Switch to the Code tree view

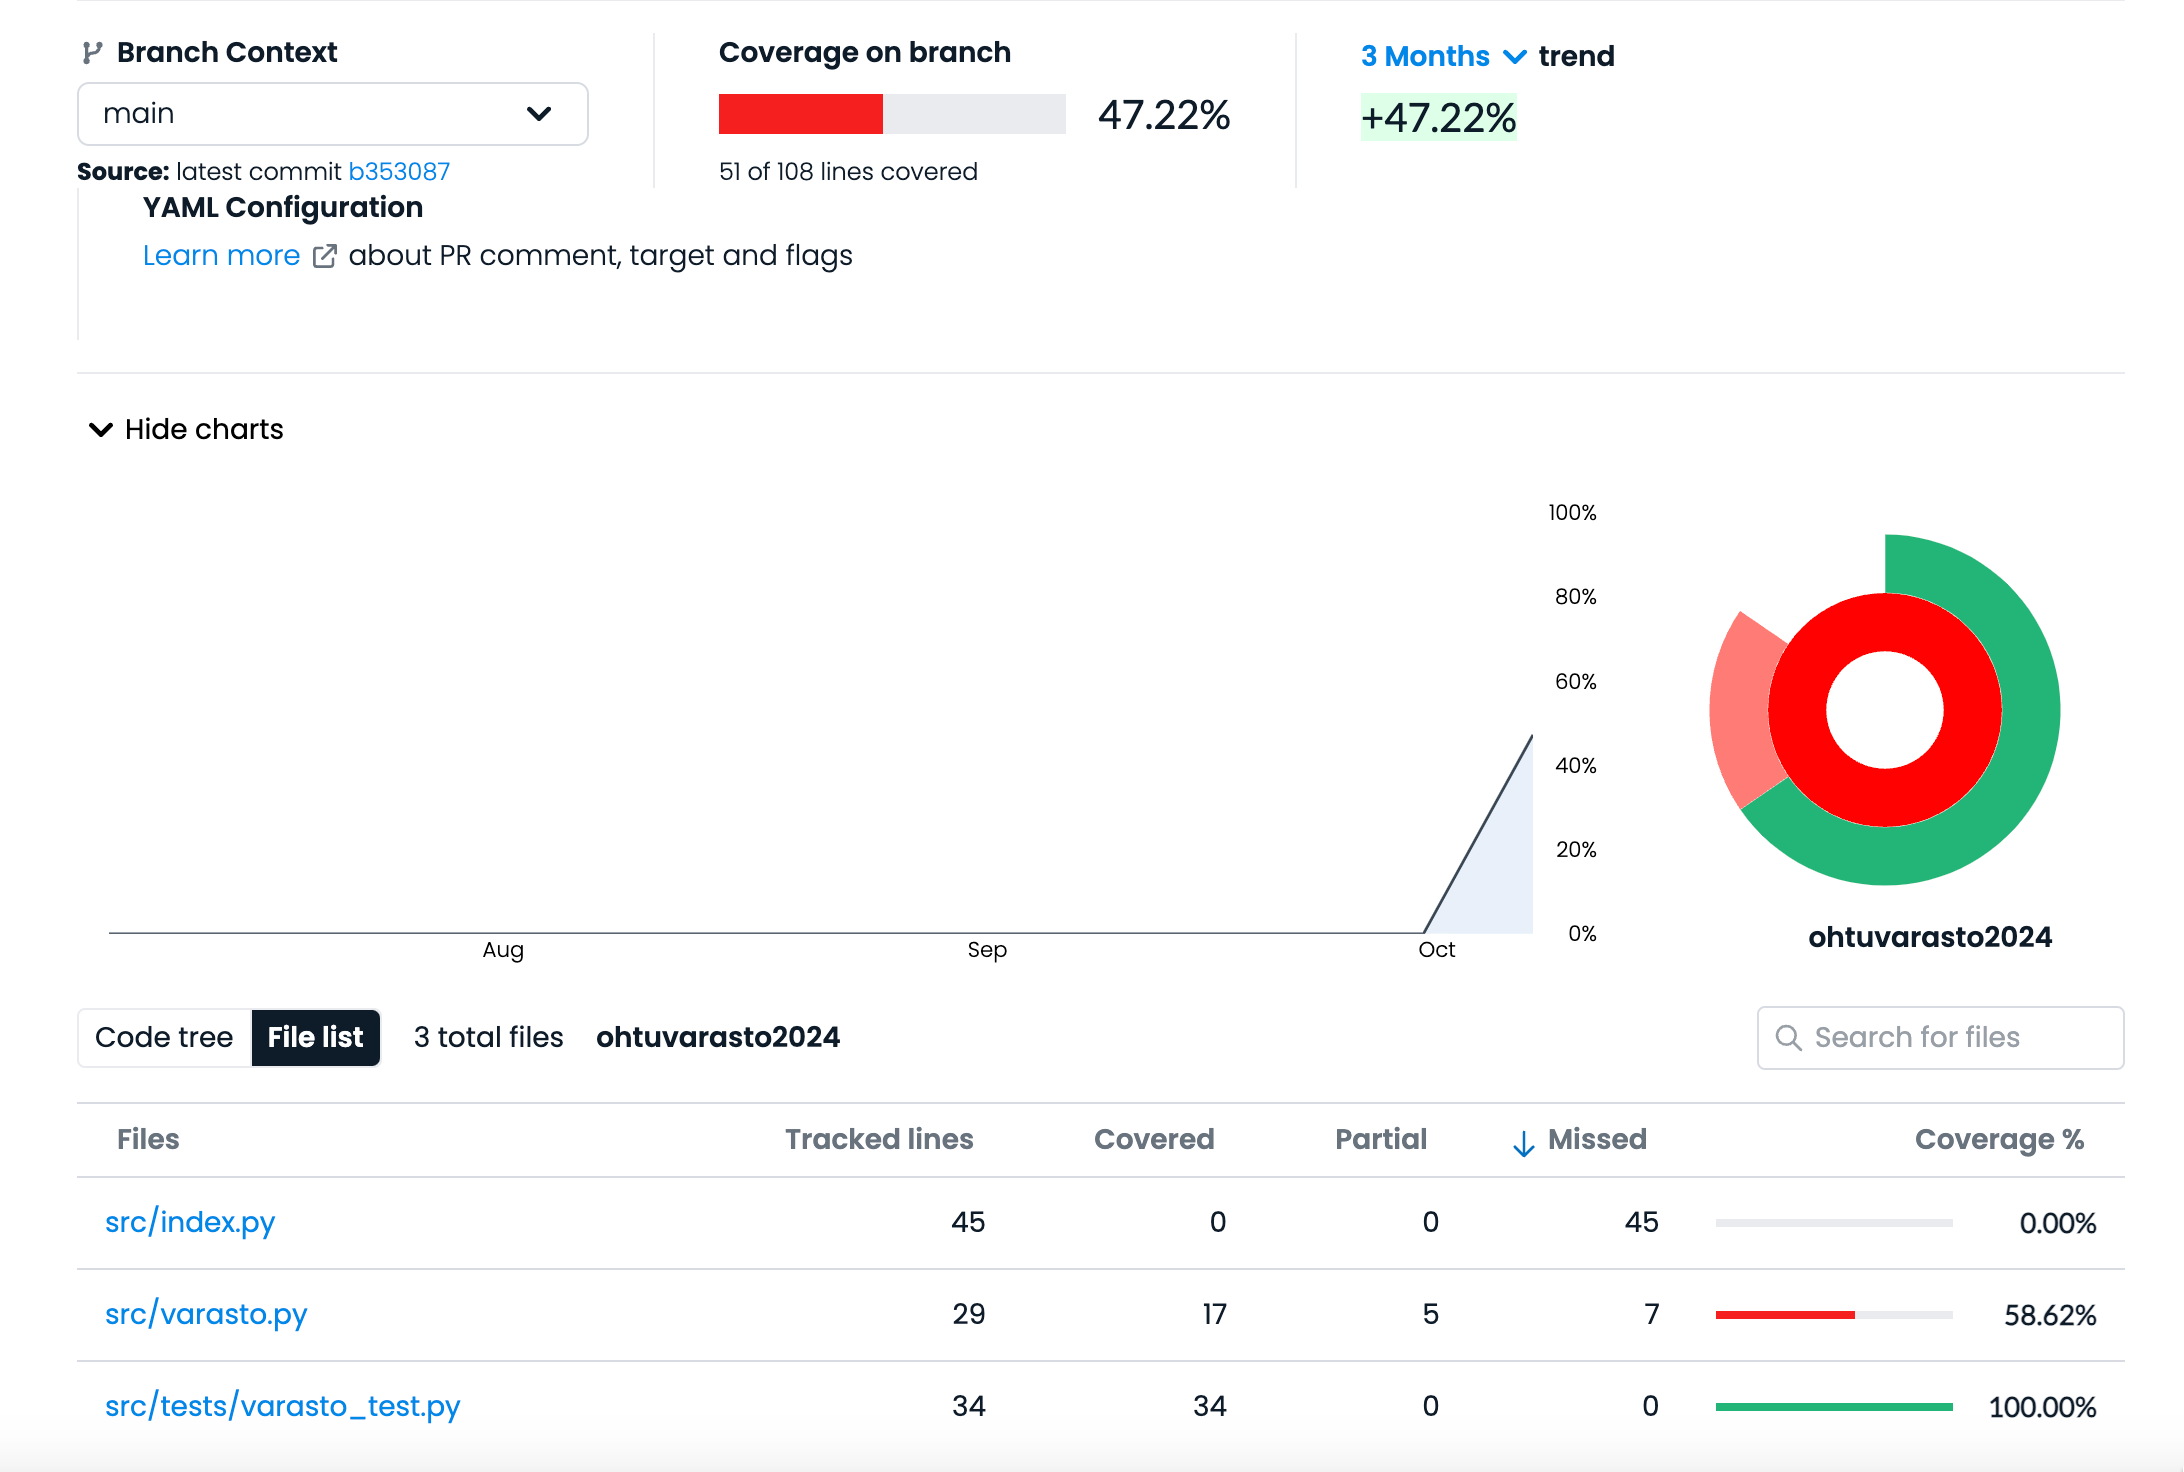(x=164, y=1038)
